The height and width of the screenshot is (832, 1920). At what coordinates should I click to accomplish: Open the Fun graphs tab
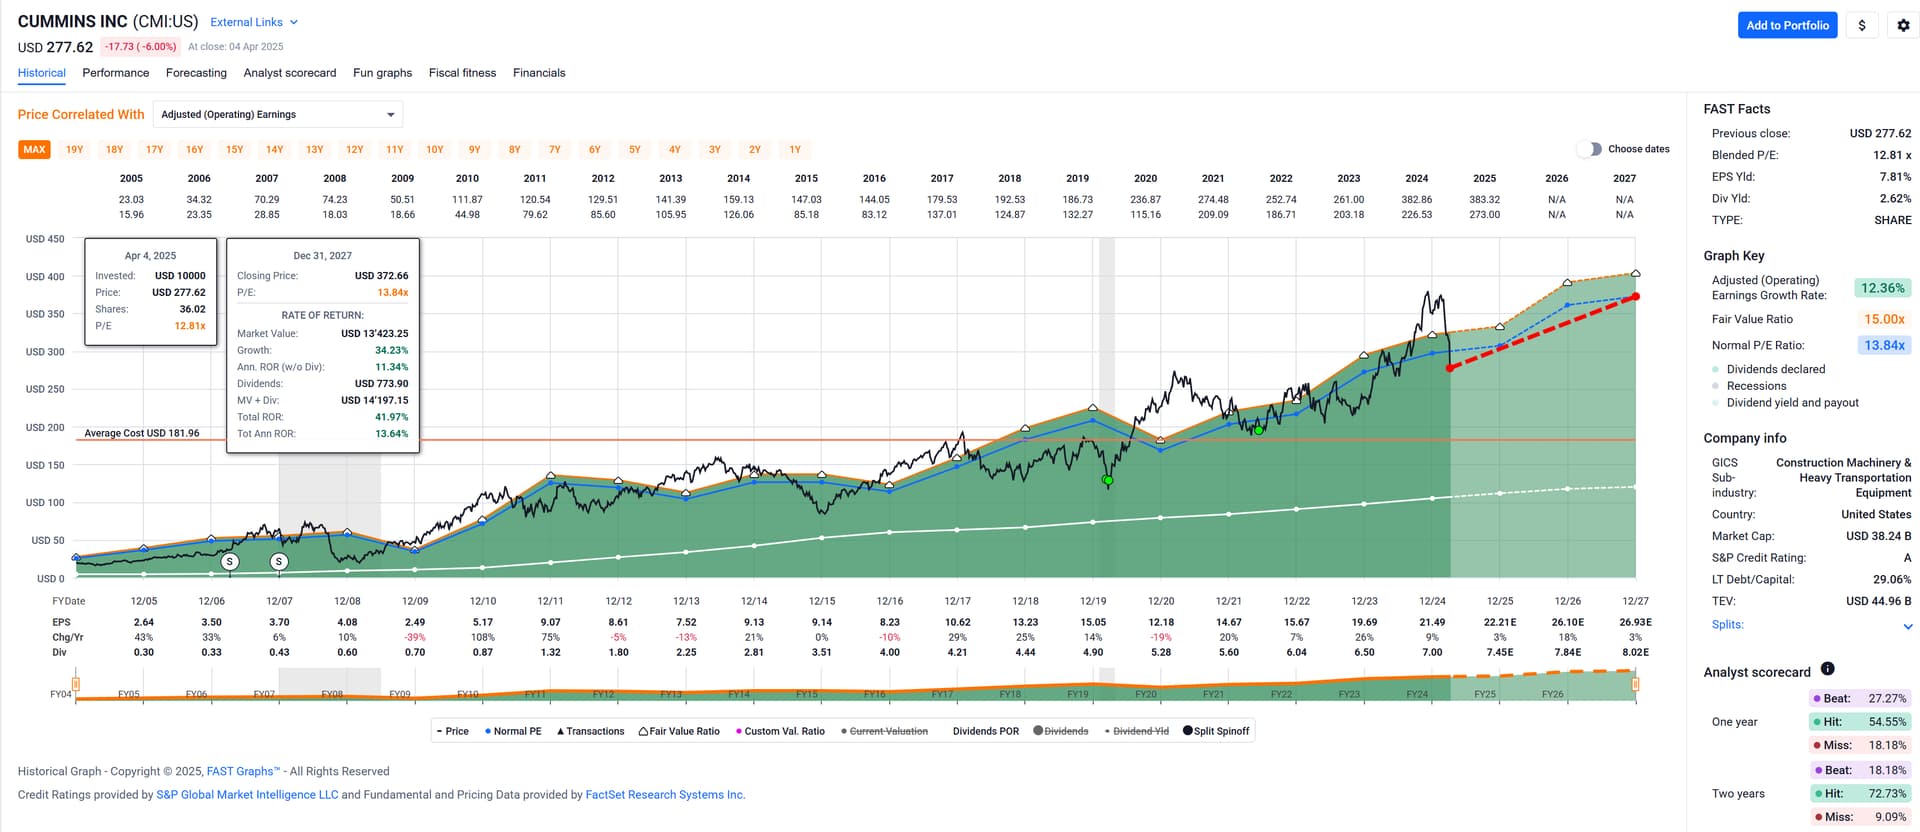[382, 73]
